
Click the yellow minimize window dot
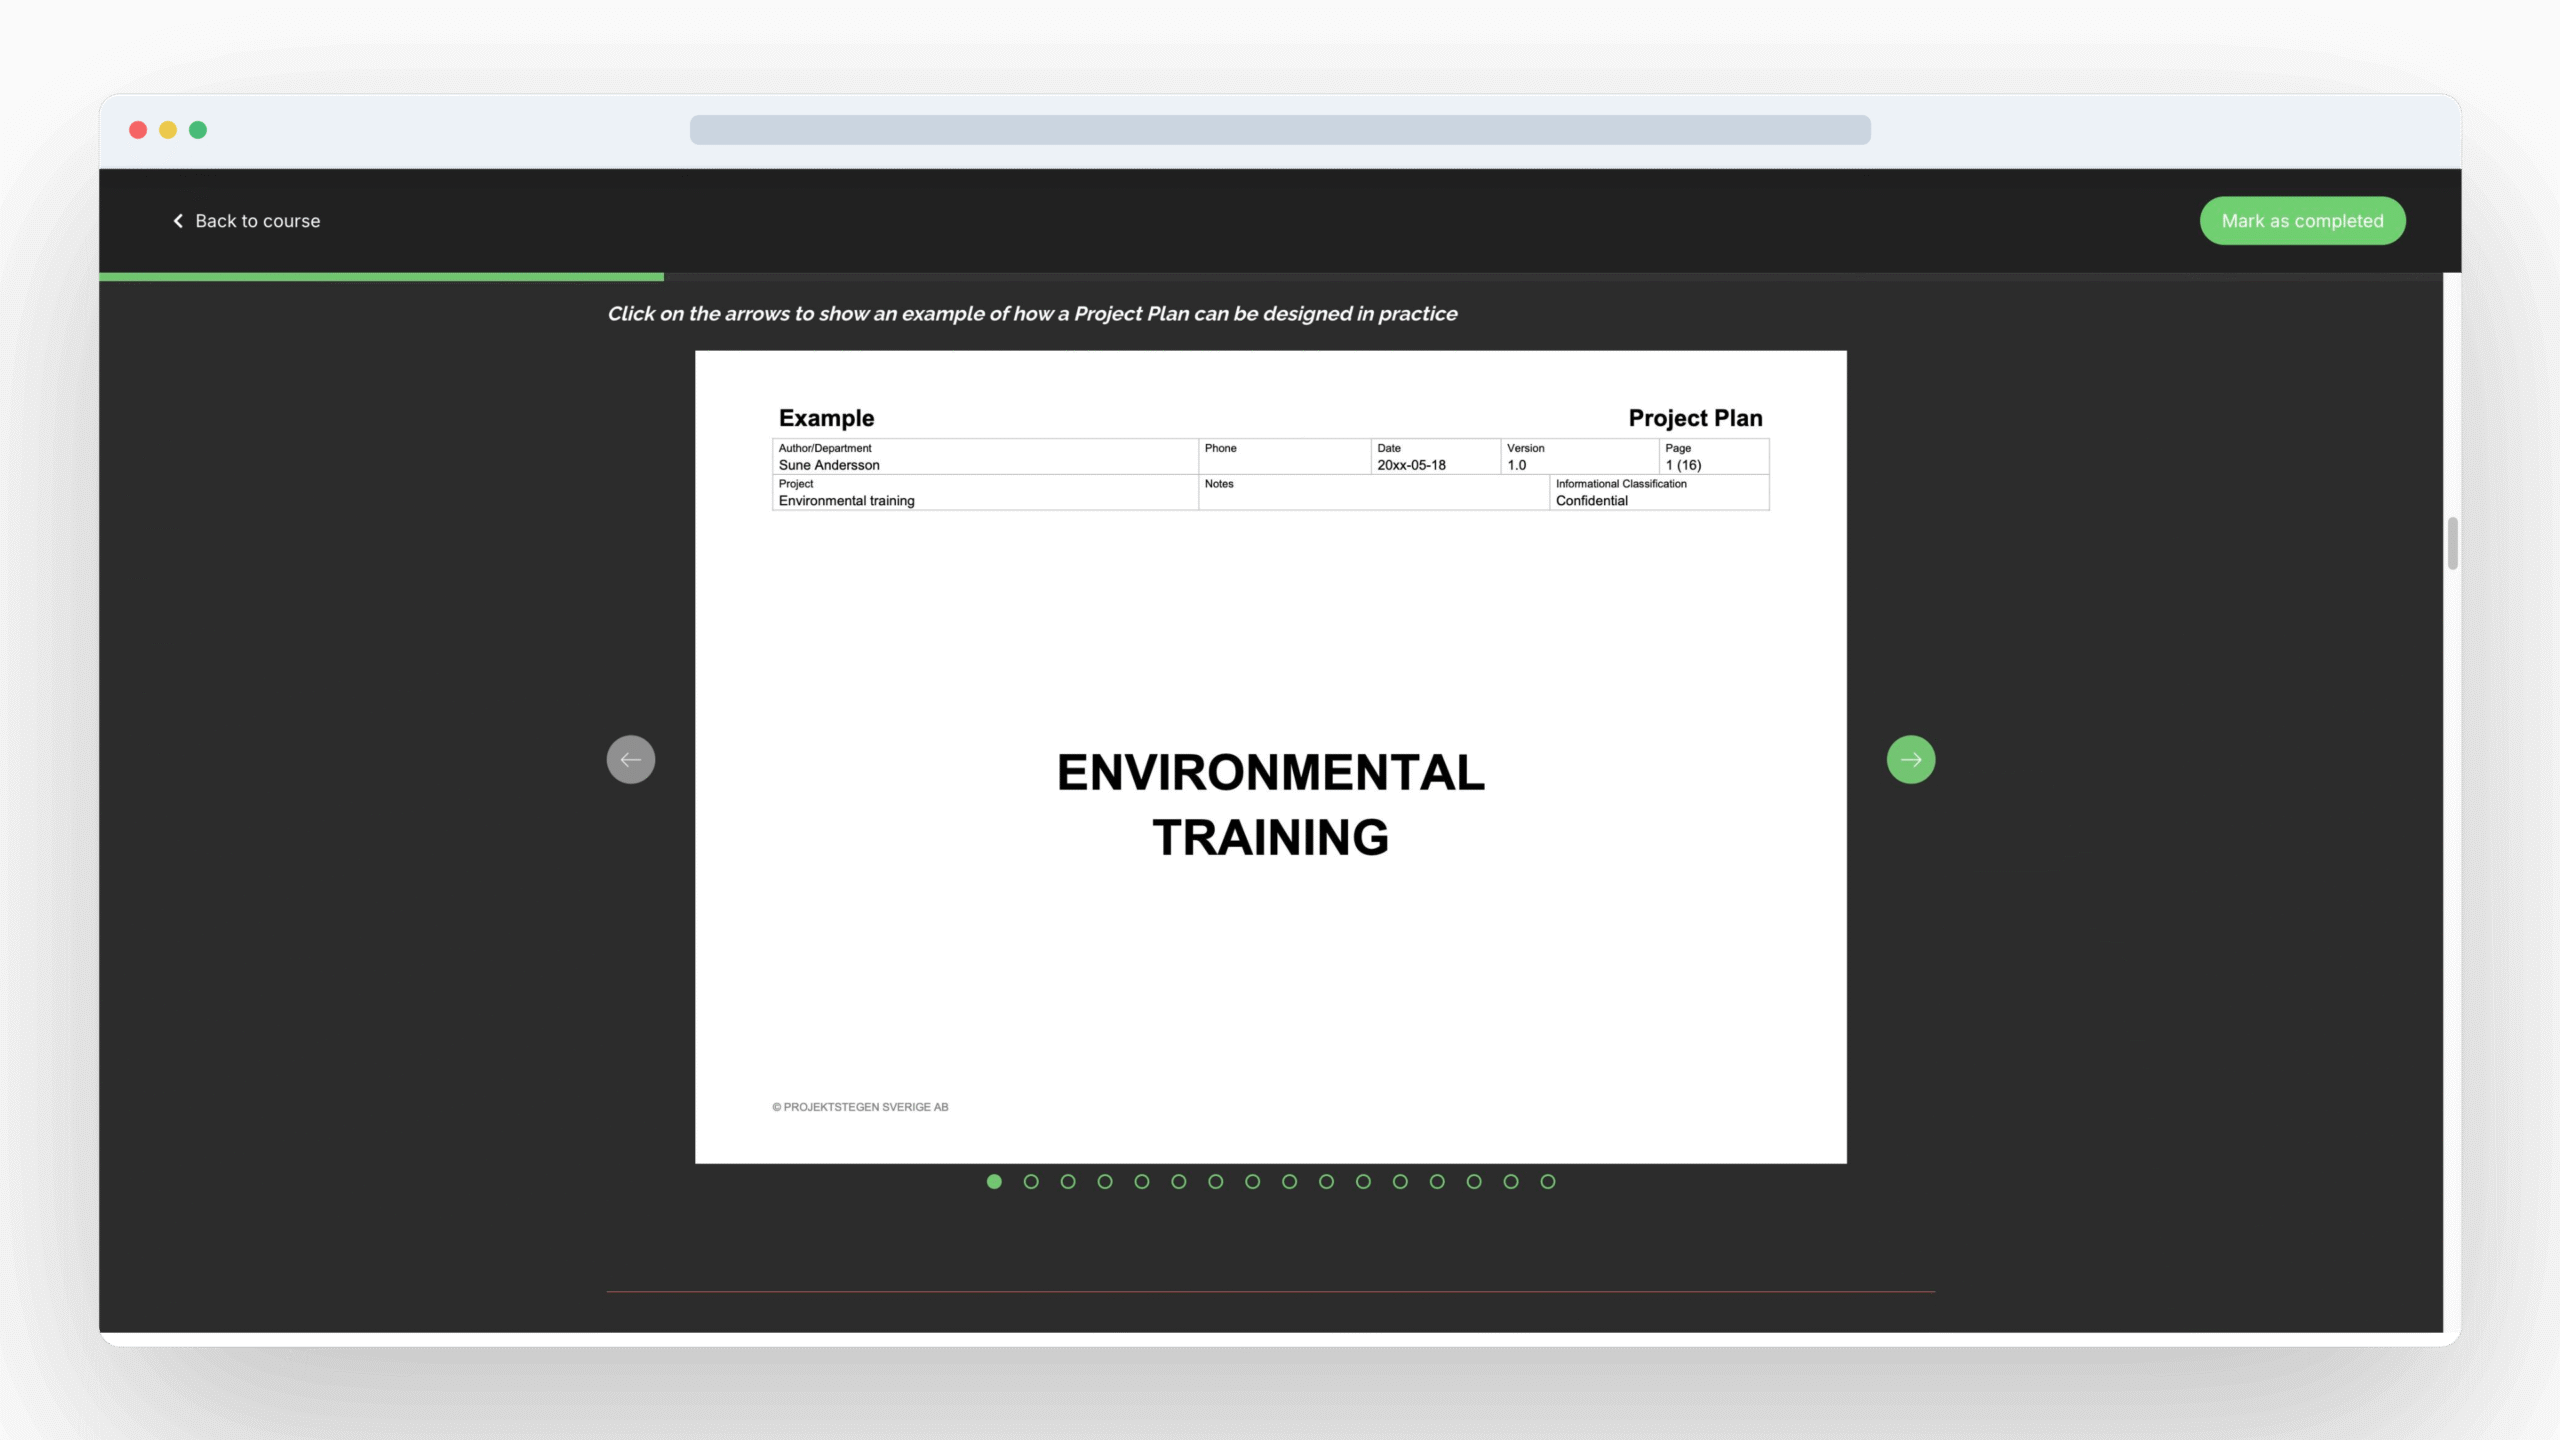coord(168,130)
